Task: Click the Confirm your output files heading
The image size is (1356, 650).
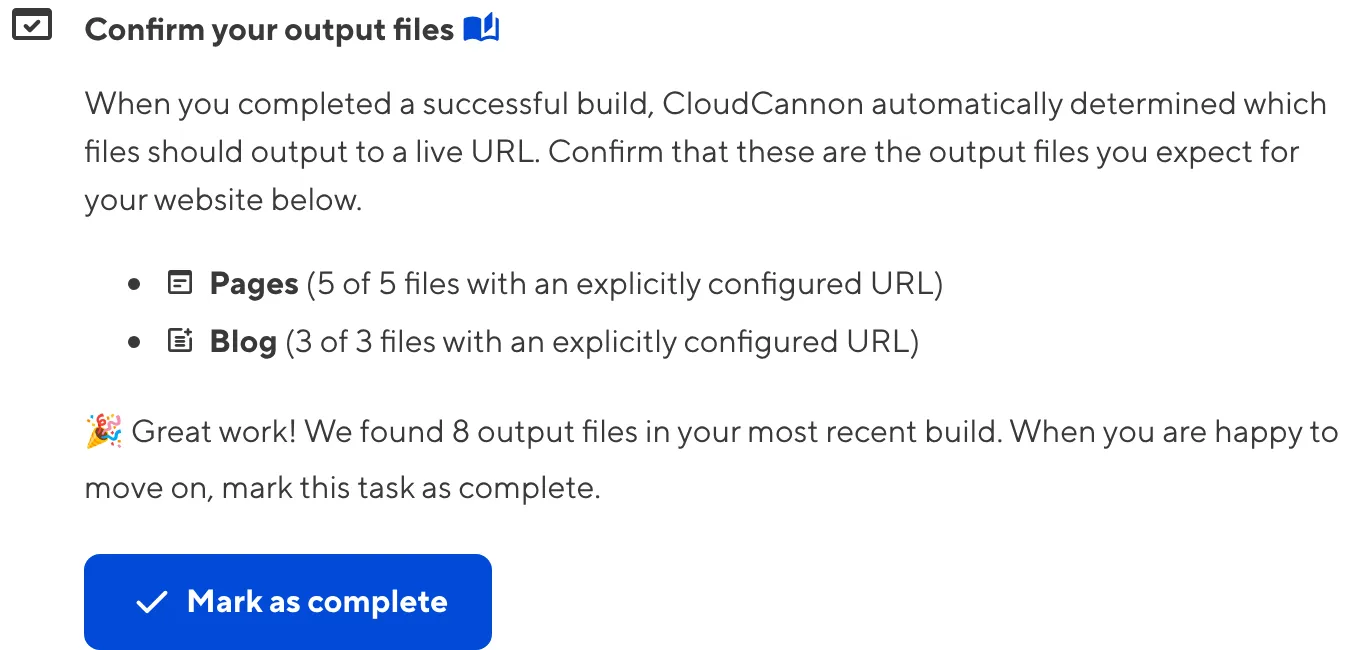Action: coord(270,29)
